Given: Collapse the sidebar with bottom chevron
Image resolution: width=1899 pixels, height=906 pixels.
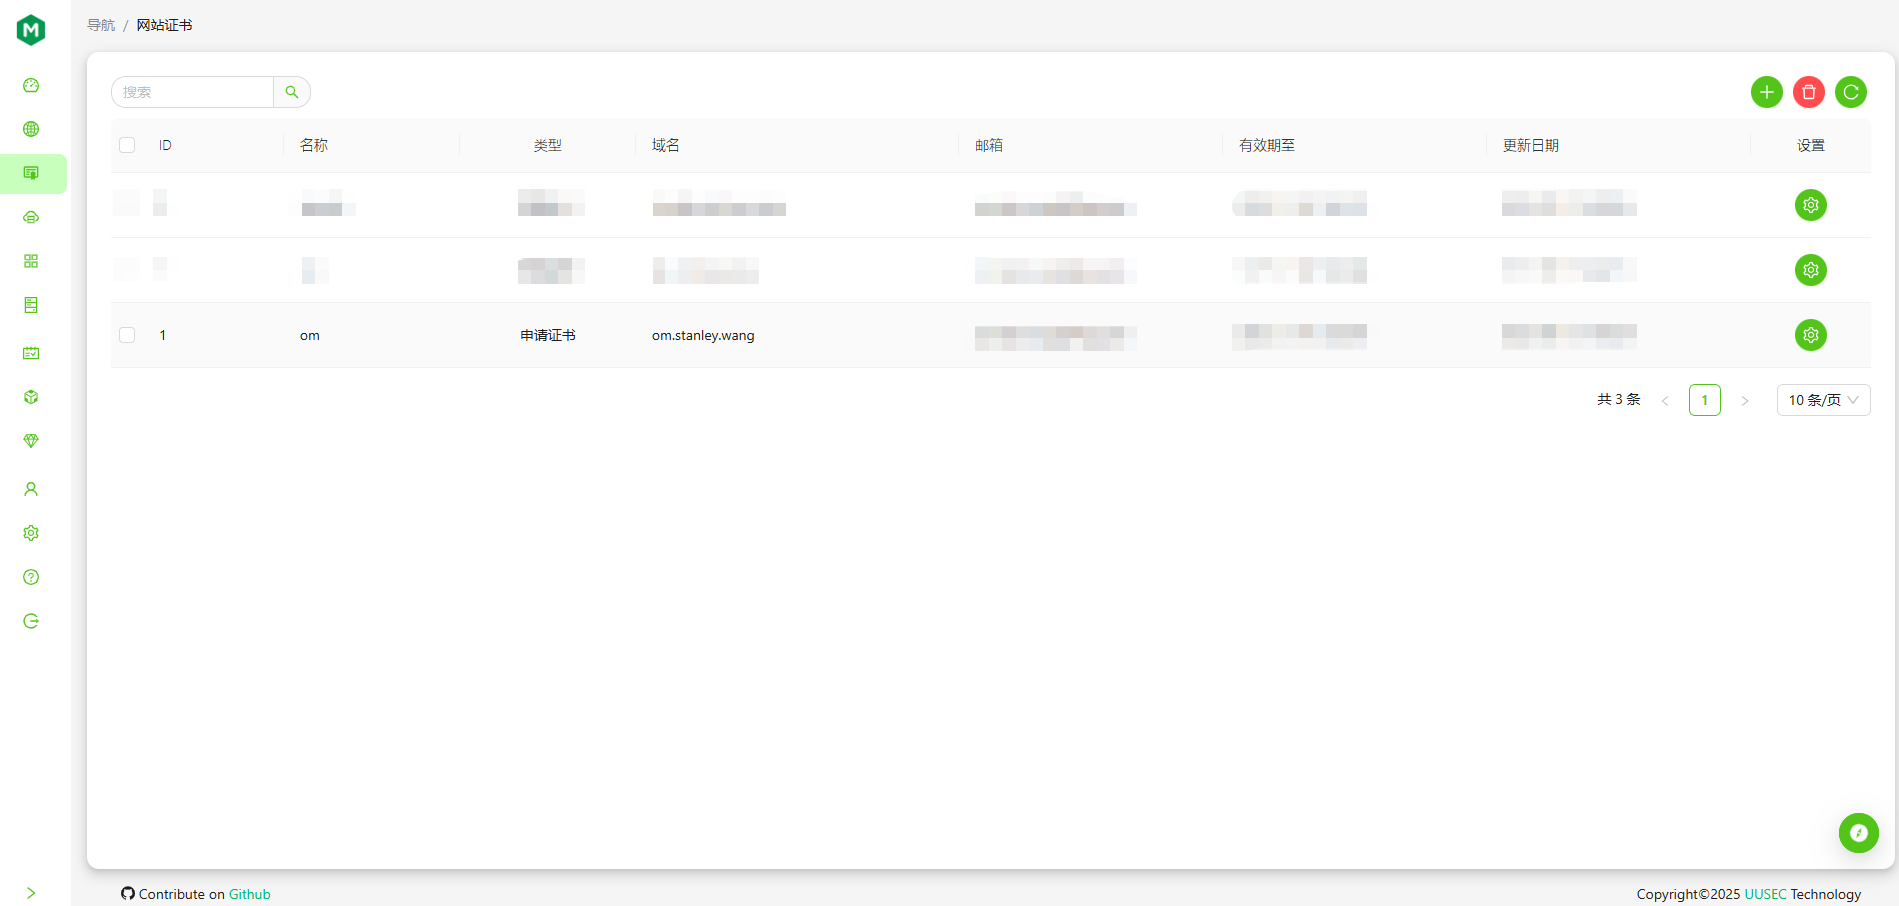Looking at the screenshot, I should (31, 892).
